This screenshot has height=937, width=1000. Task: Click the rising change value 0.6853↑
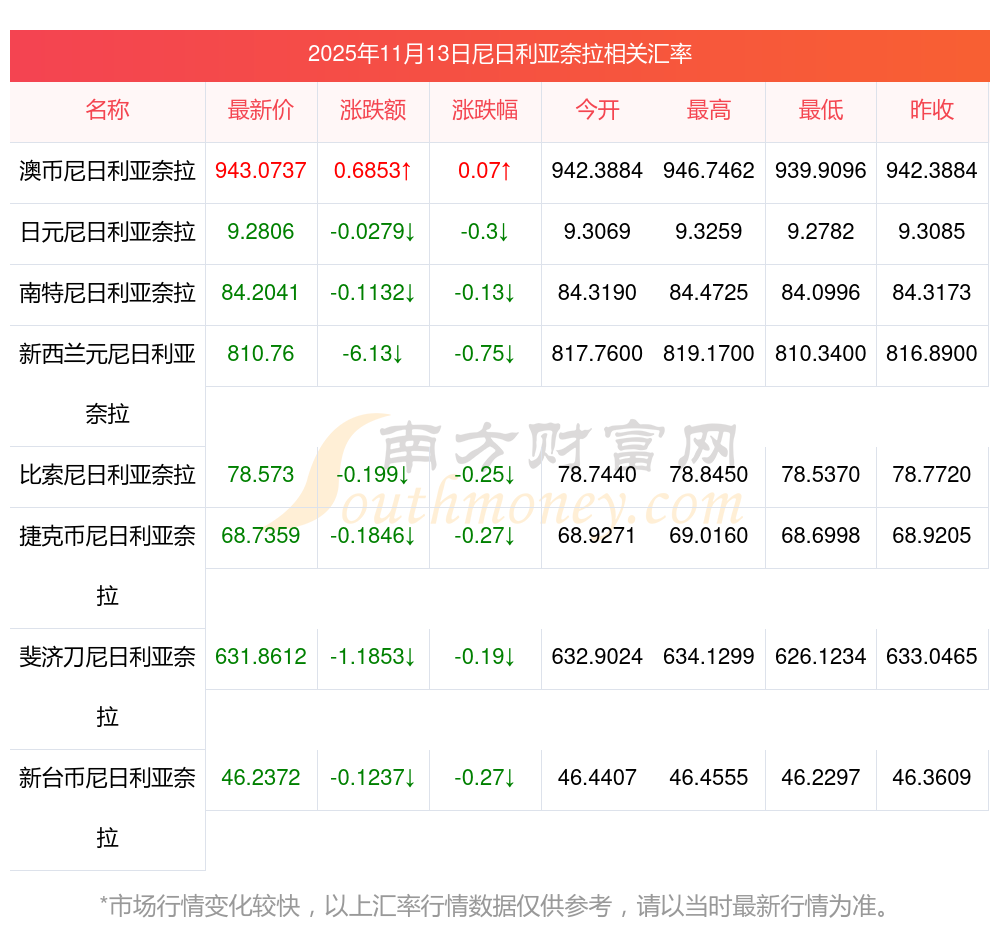coord(373,171)
